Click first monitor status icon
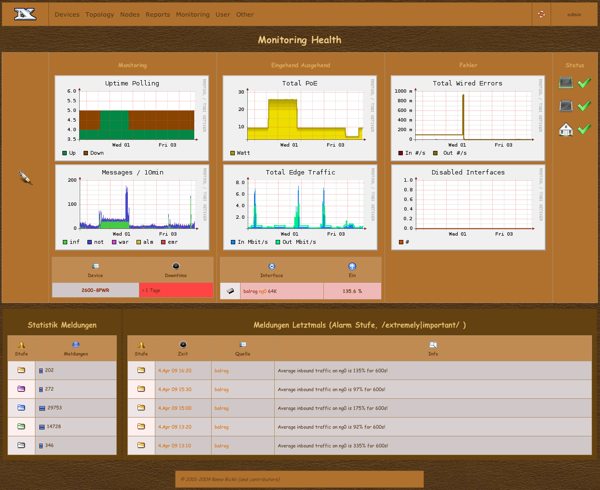600x490 pixels. [x=566, y=83]
